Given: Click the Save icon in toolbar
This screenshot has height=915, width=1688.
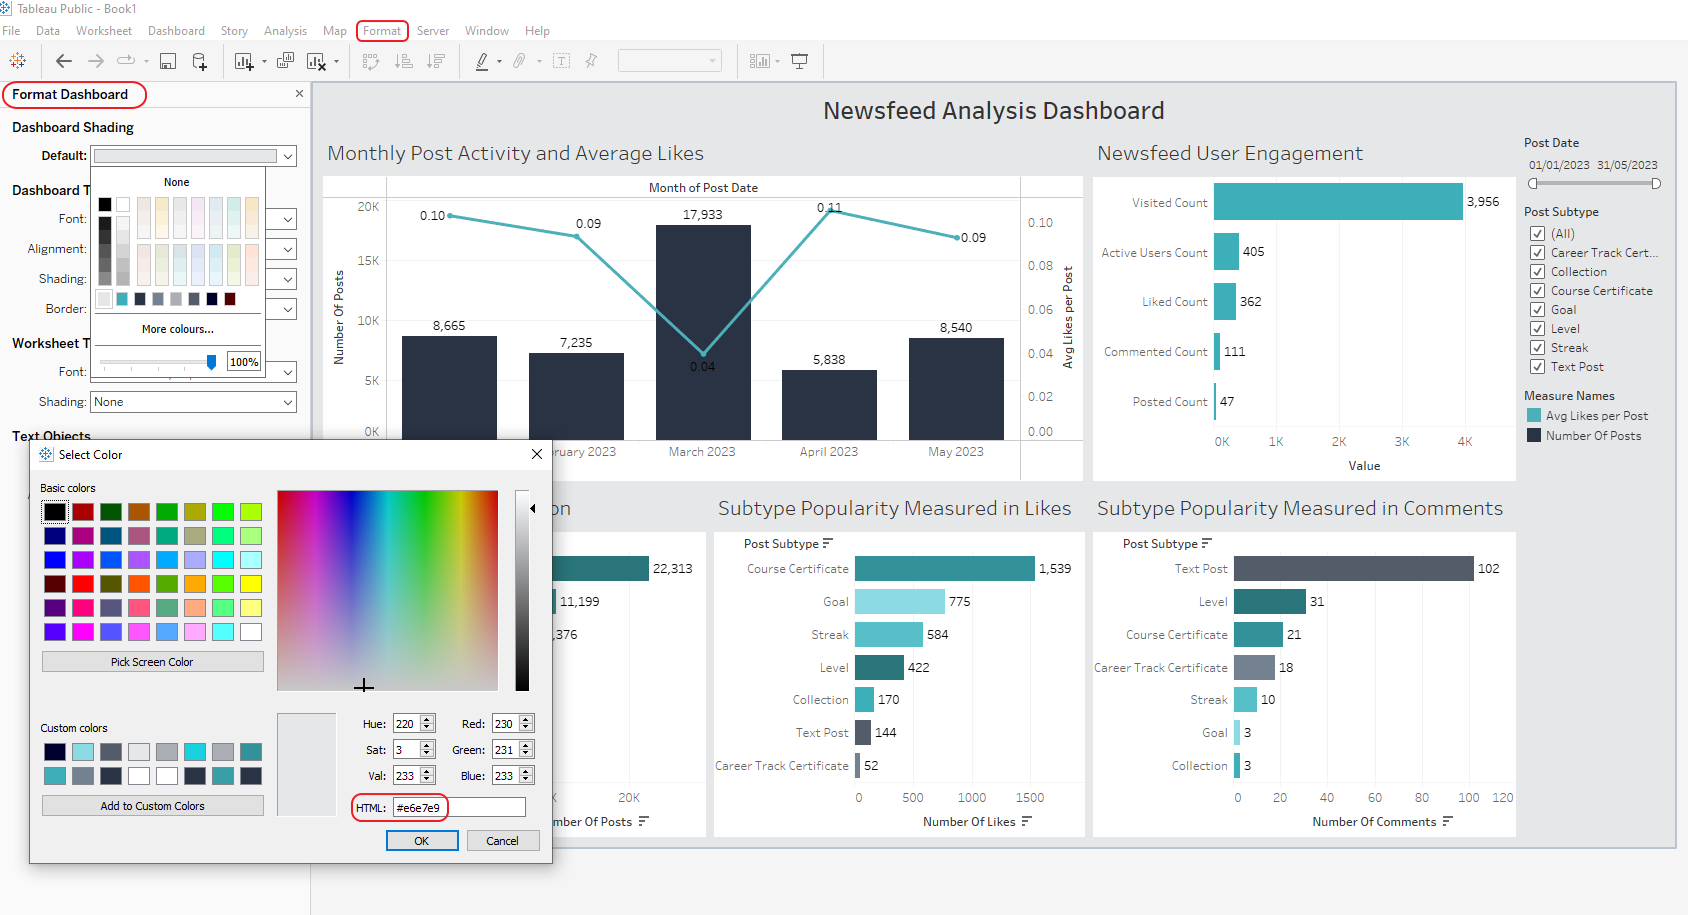Looking at the screenshot, I should [x=168, y=61].
